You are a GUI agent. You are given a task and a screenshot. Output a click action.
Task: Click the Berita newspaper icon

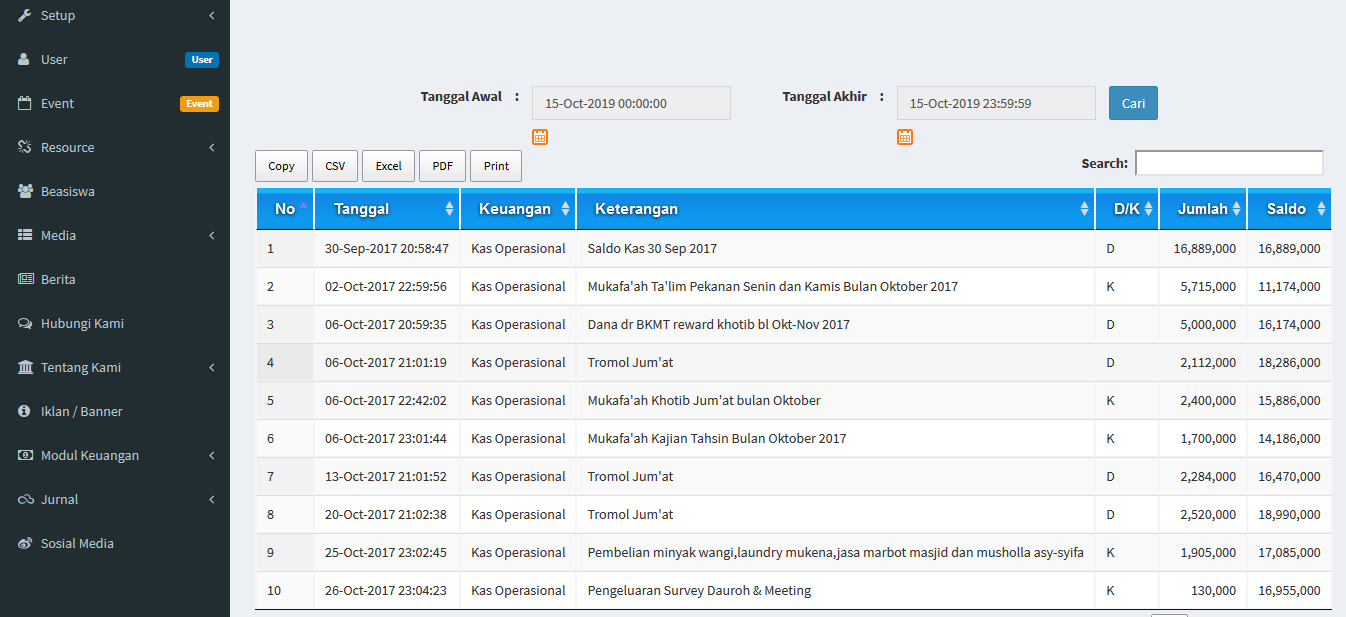pos(26,279)
